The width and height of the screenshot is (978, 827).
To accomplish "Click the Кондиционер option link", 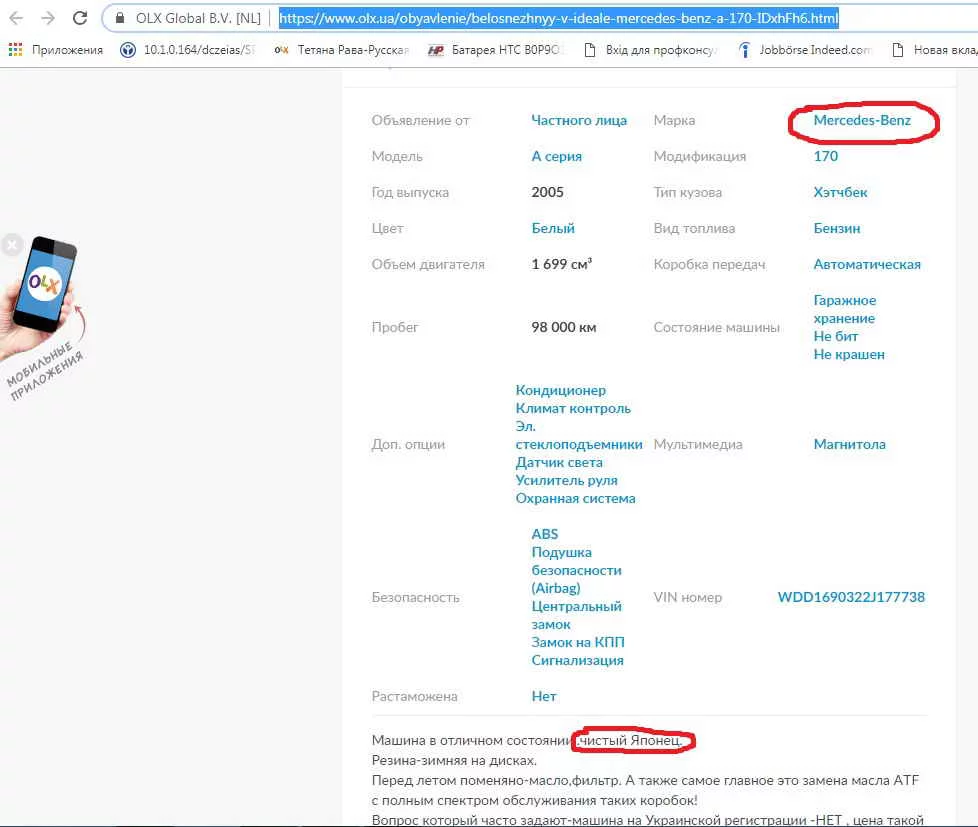I will [560, 390].
